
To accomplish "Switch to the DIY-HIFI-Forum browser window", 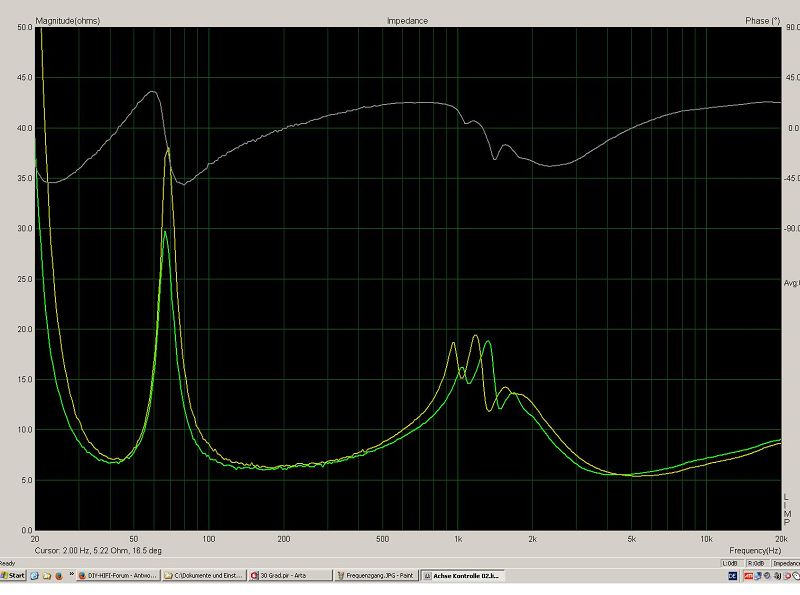I will pos(119,576).
